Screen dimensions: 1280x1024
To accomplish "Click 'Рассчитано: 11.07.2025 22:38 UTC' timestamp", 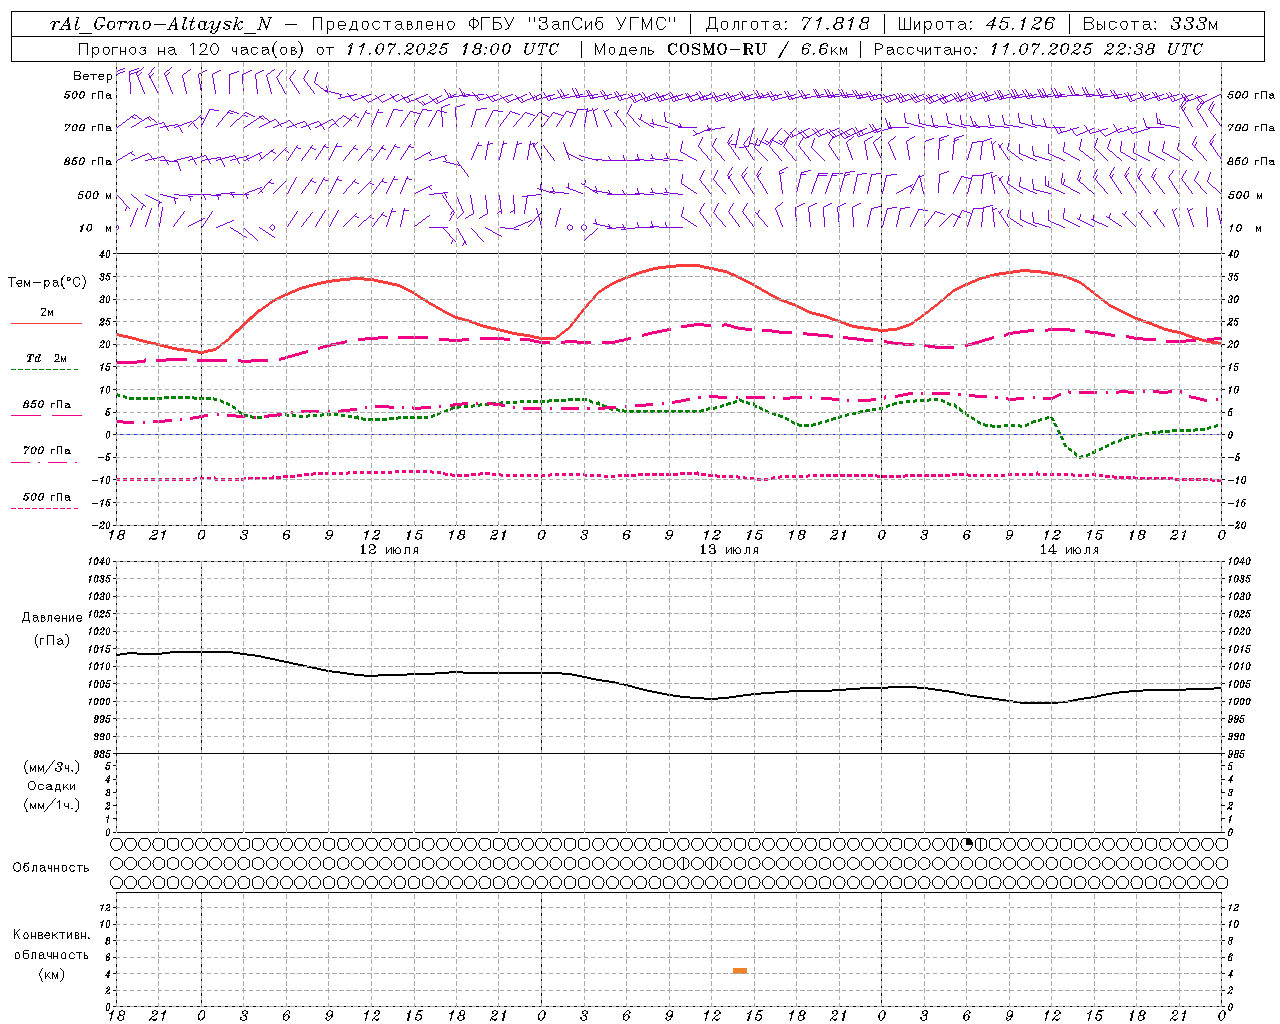I will [1038, 49].
